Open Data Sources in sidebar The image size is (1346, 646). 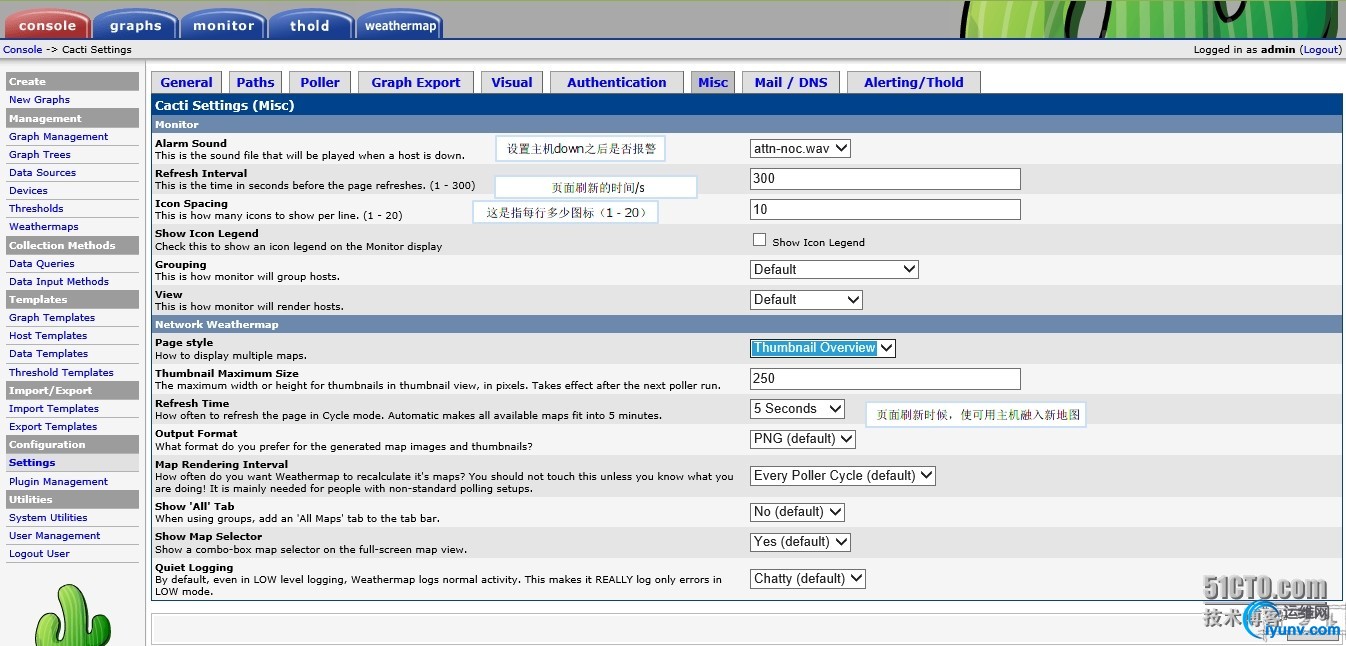[x=42, y=173]
